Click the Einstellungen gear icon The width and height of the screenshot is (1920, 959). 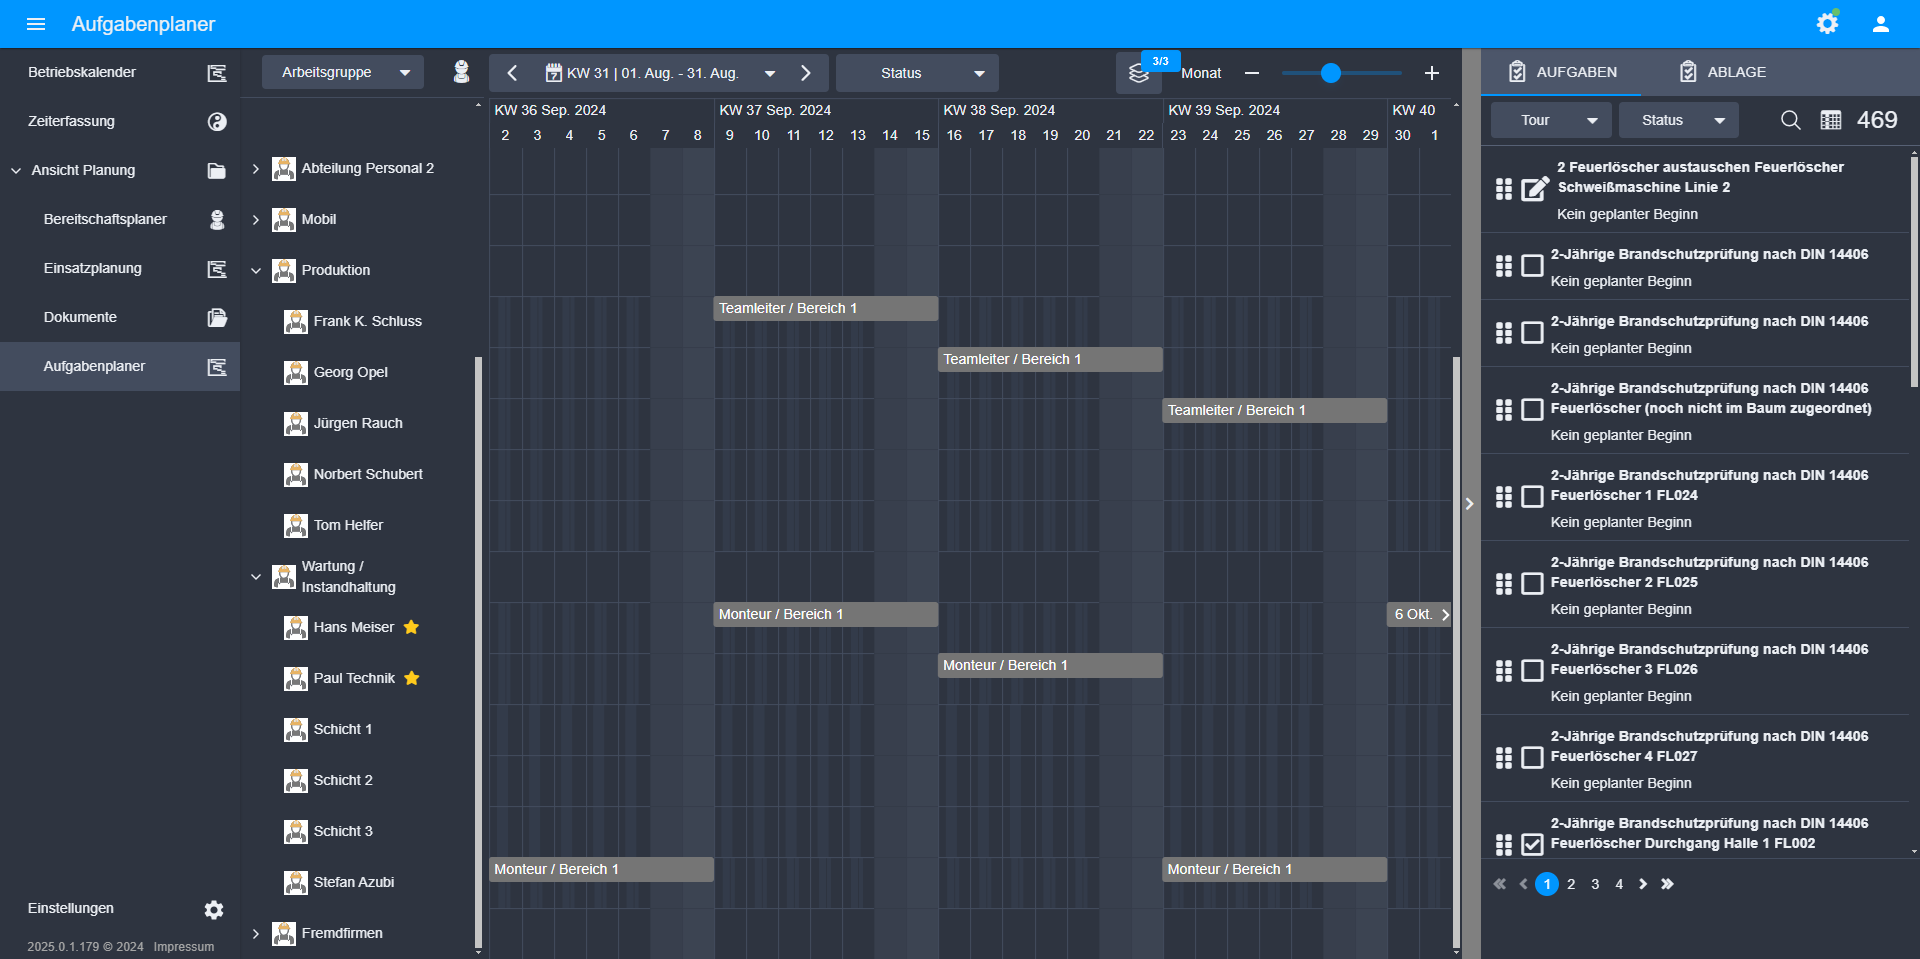click(214, 910)
